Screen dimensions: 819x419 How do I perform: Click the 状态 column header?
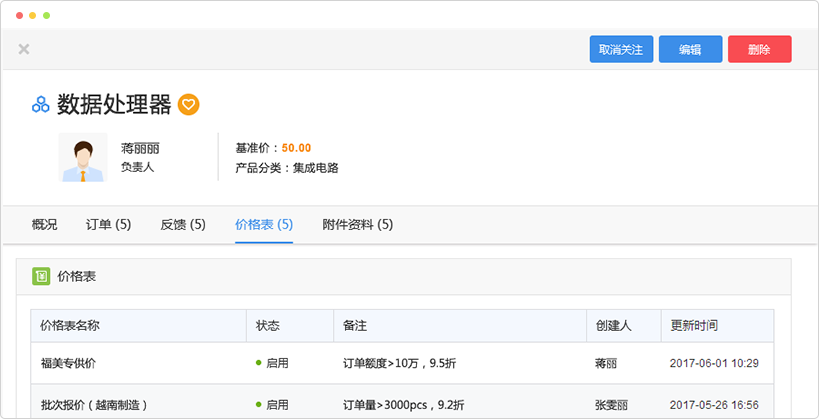coord(268,326)
